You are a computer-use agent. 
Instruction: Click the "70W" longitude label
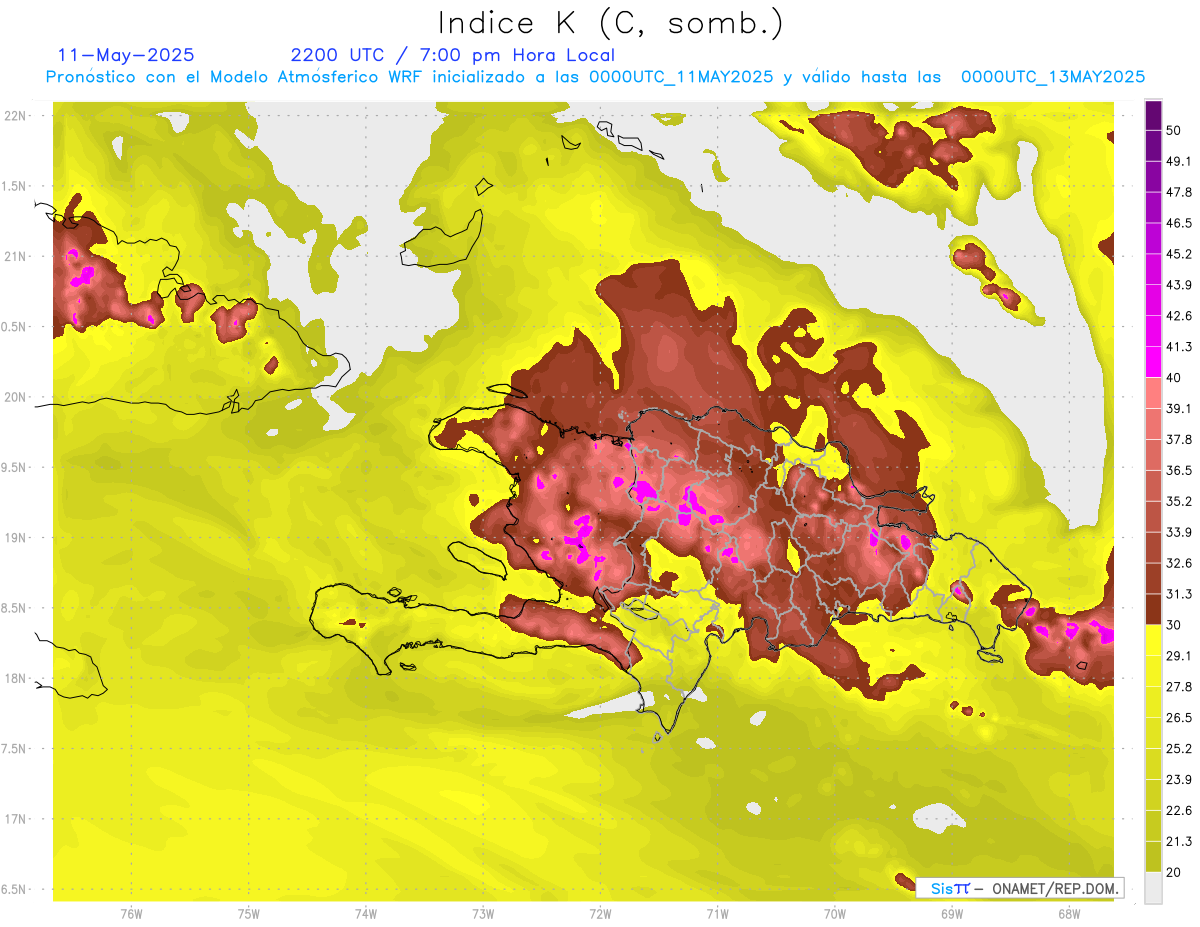click(835, 913)
